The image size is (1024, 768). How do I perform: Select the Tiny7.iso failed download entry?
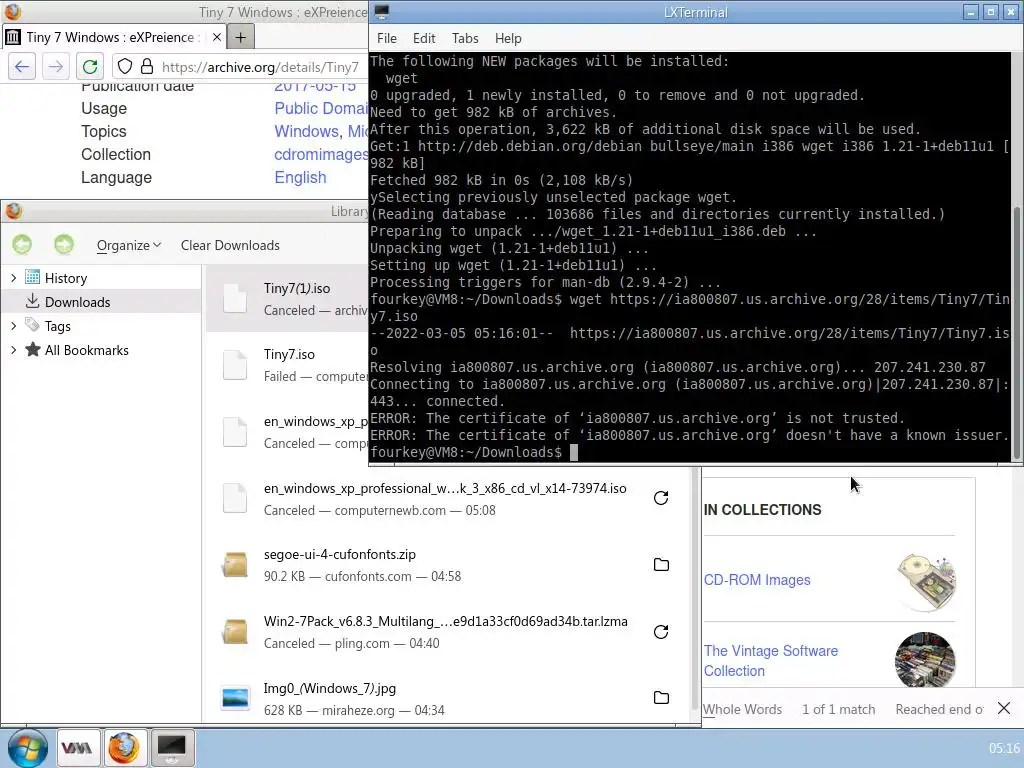tap(287, 366)
